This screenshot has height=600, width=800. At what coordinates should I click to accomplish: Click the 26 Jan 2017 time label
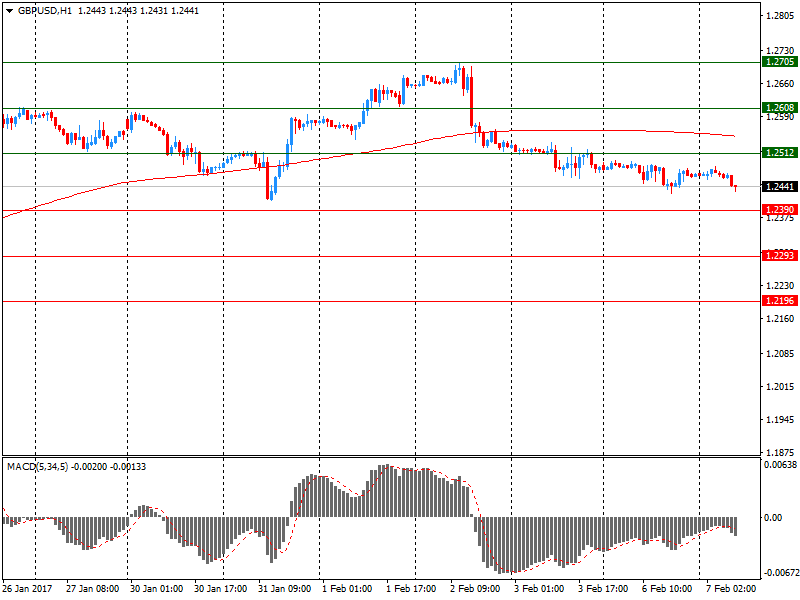click(x=27, y=589)
